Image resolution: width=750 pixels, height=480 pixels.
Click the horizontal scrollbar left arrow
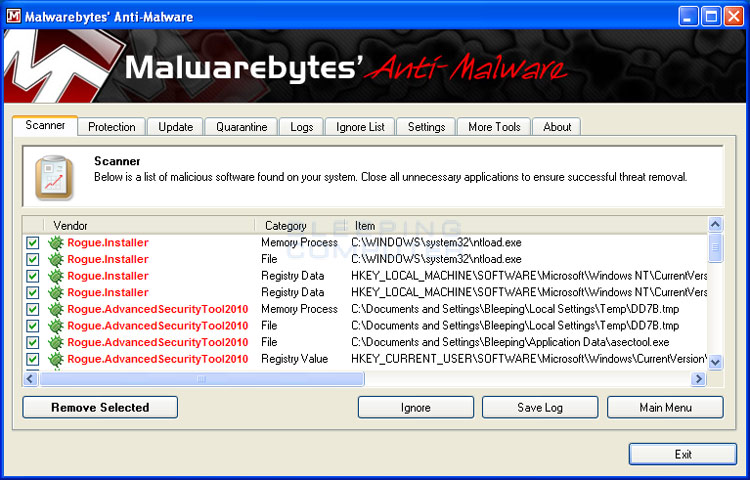30,379
